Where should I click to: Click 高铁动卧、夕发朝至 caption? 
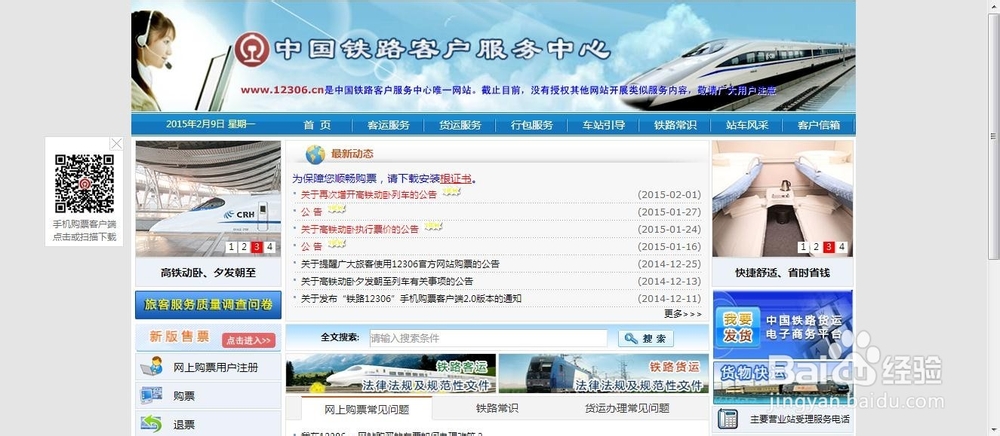click(208, 273)
